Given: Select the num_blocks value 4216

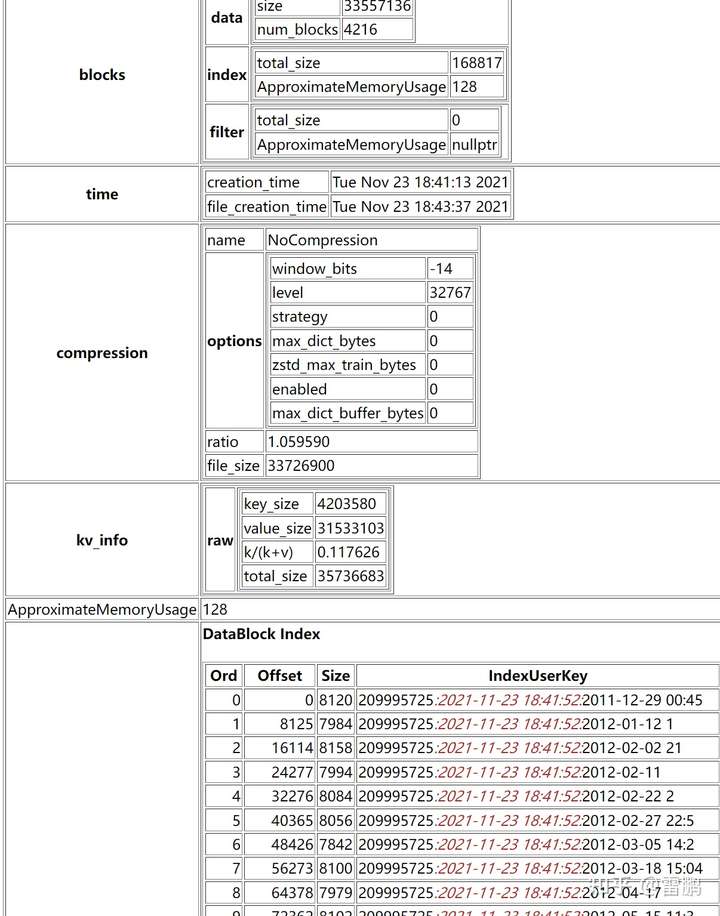Looking at the screenshot, I should (361, 29).
